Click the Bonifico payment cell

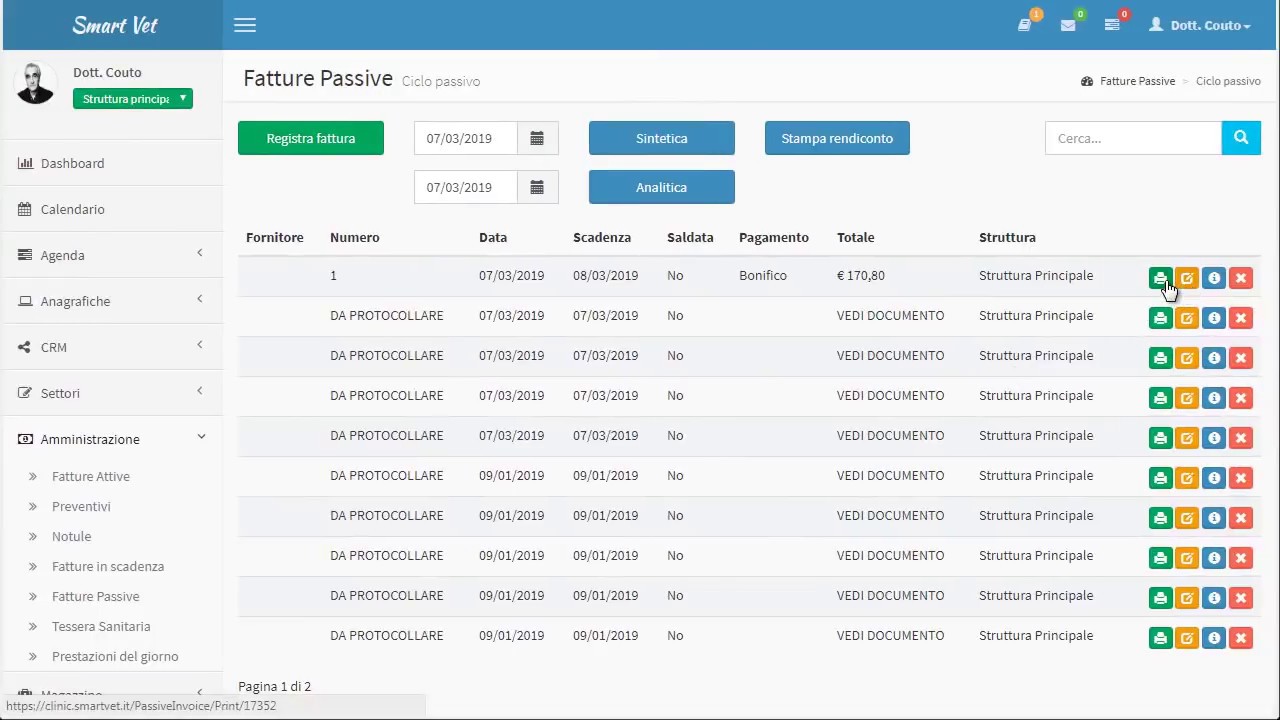pos(763,275)
